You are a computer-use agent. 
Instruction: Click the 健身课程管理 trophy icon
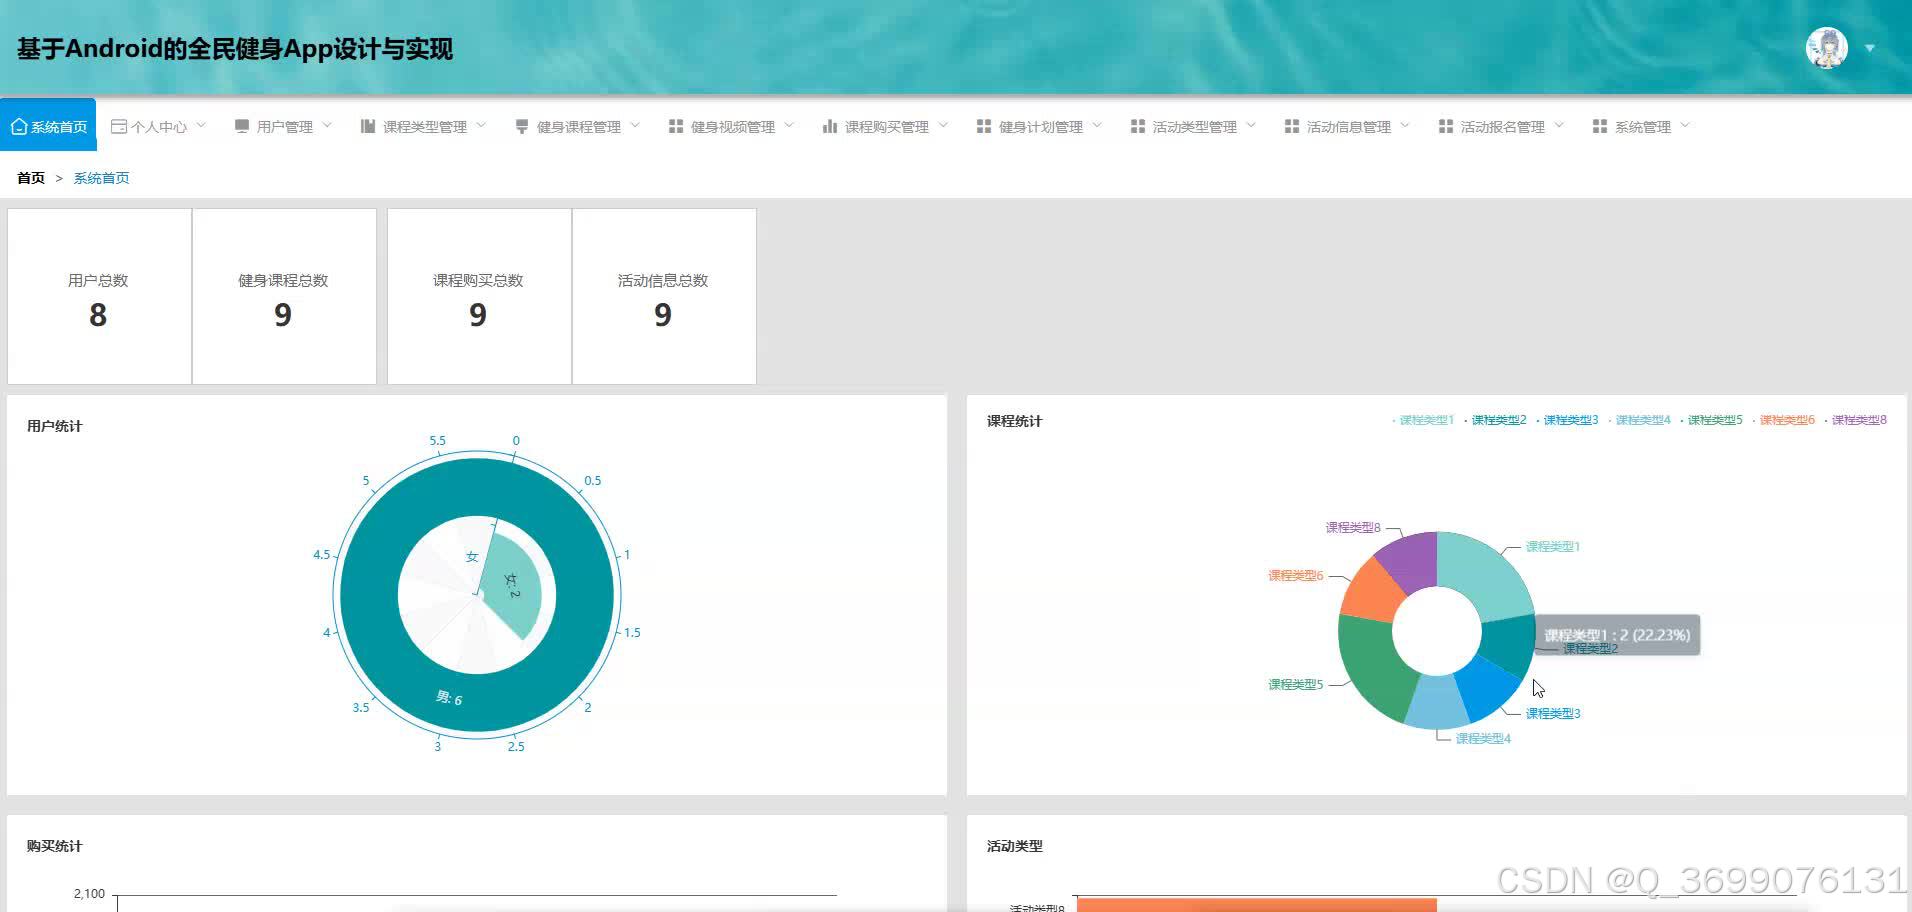(x=522, y=126)
